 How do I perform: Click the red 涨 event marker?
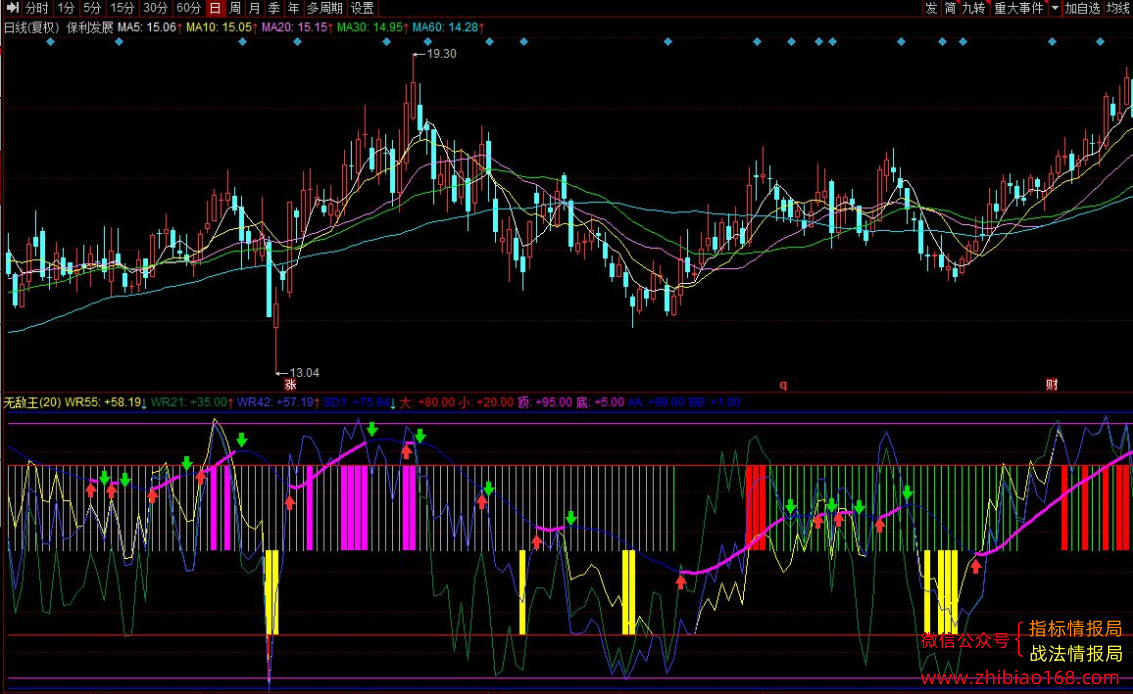290,385
